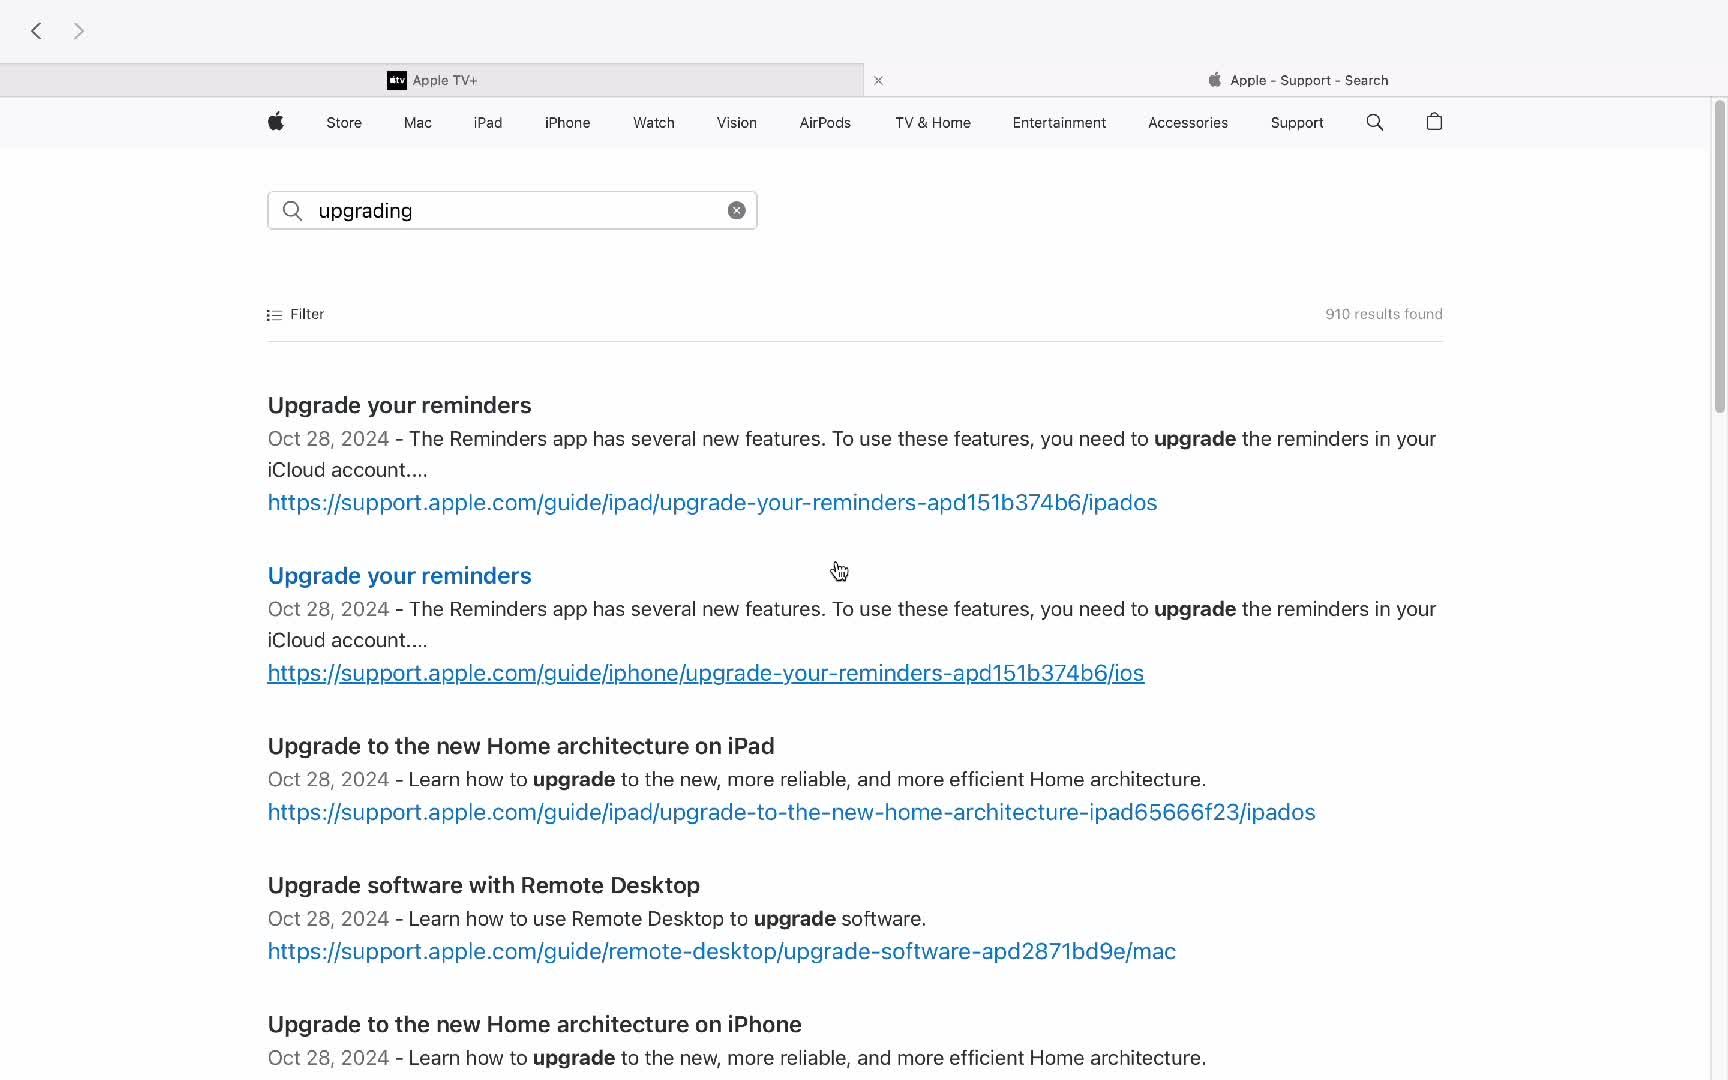This screenshot has width=1728, height=1080.
Task: Click the search magnifier in navigation bar
Action: pyautogui.click(x=1375, y=122)
